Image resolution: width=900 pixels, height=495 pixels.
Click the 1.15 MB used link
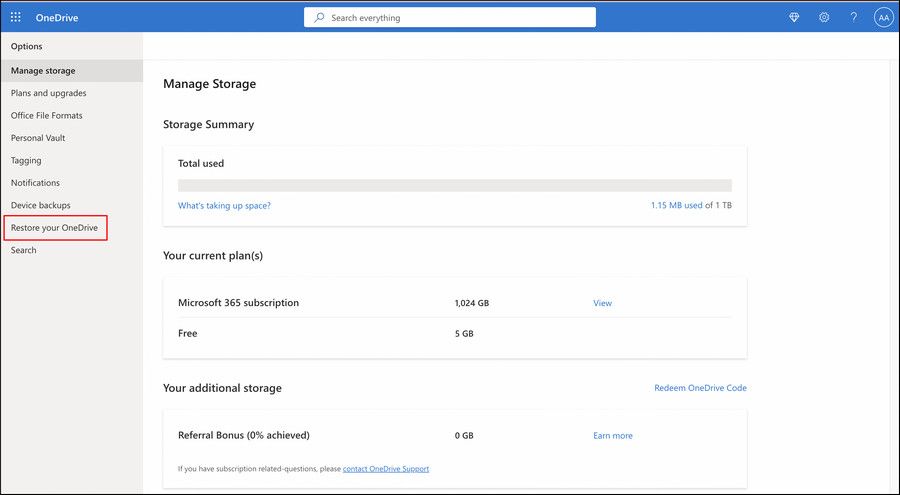click(676, 205)
